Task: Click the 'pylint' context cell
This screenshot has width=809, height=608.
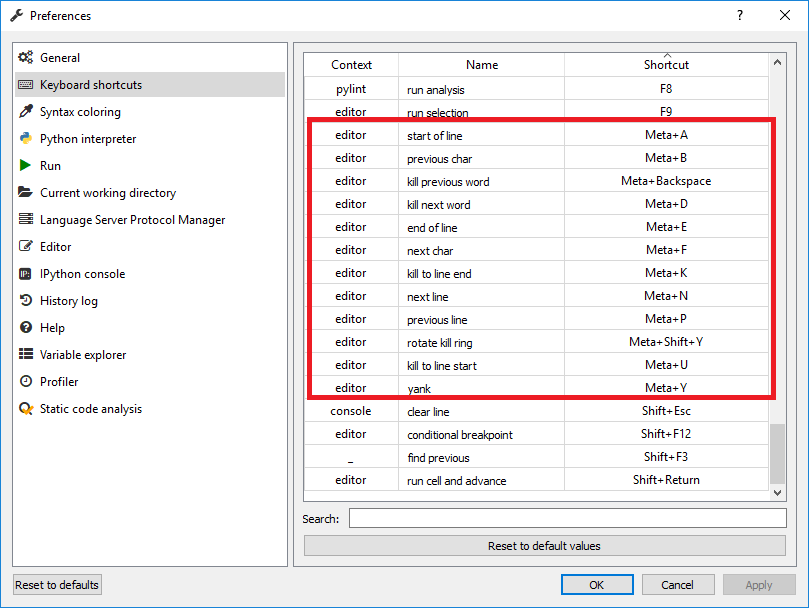Action: coord(351,89)
